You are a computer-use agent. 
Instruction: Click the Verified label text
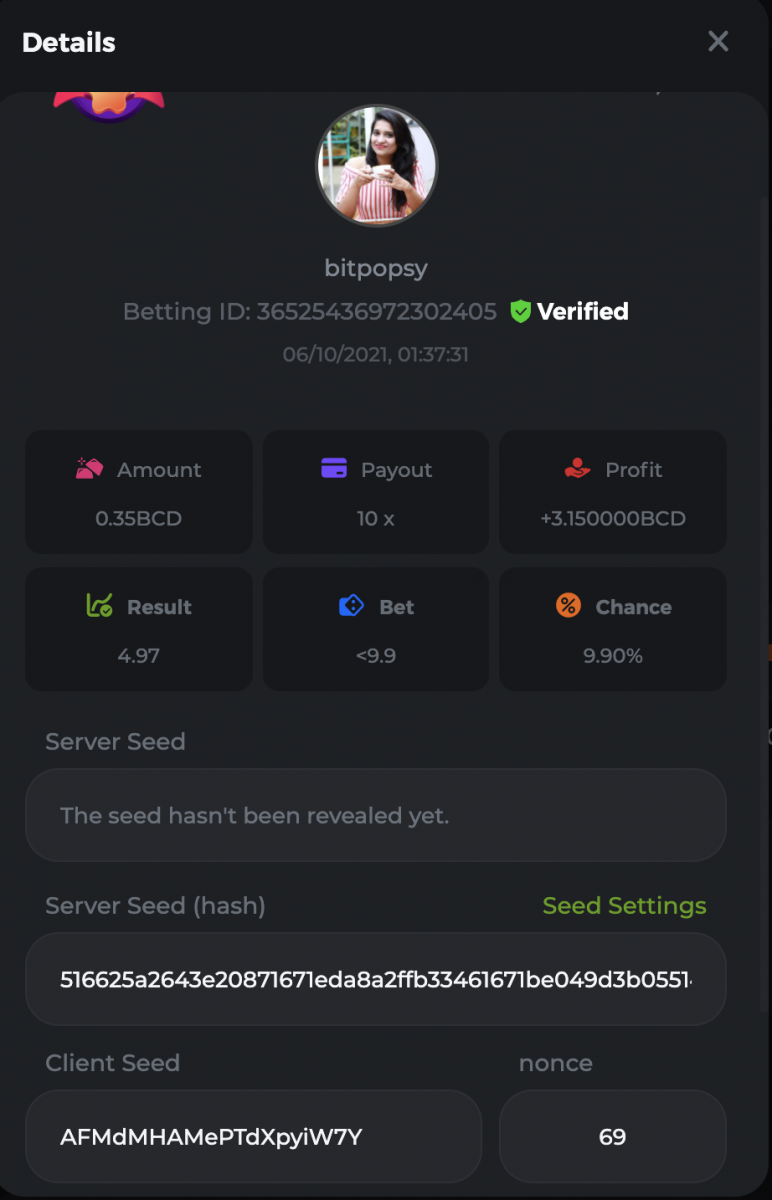coord(583,311)
